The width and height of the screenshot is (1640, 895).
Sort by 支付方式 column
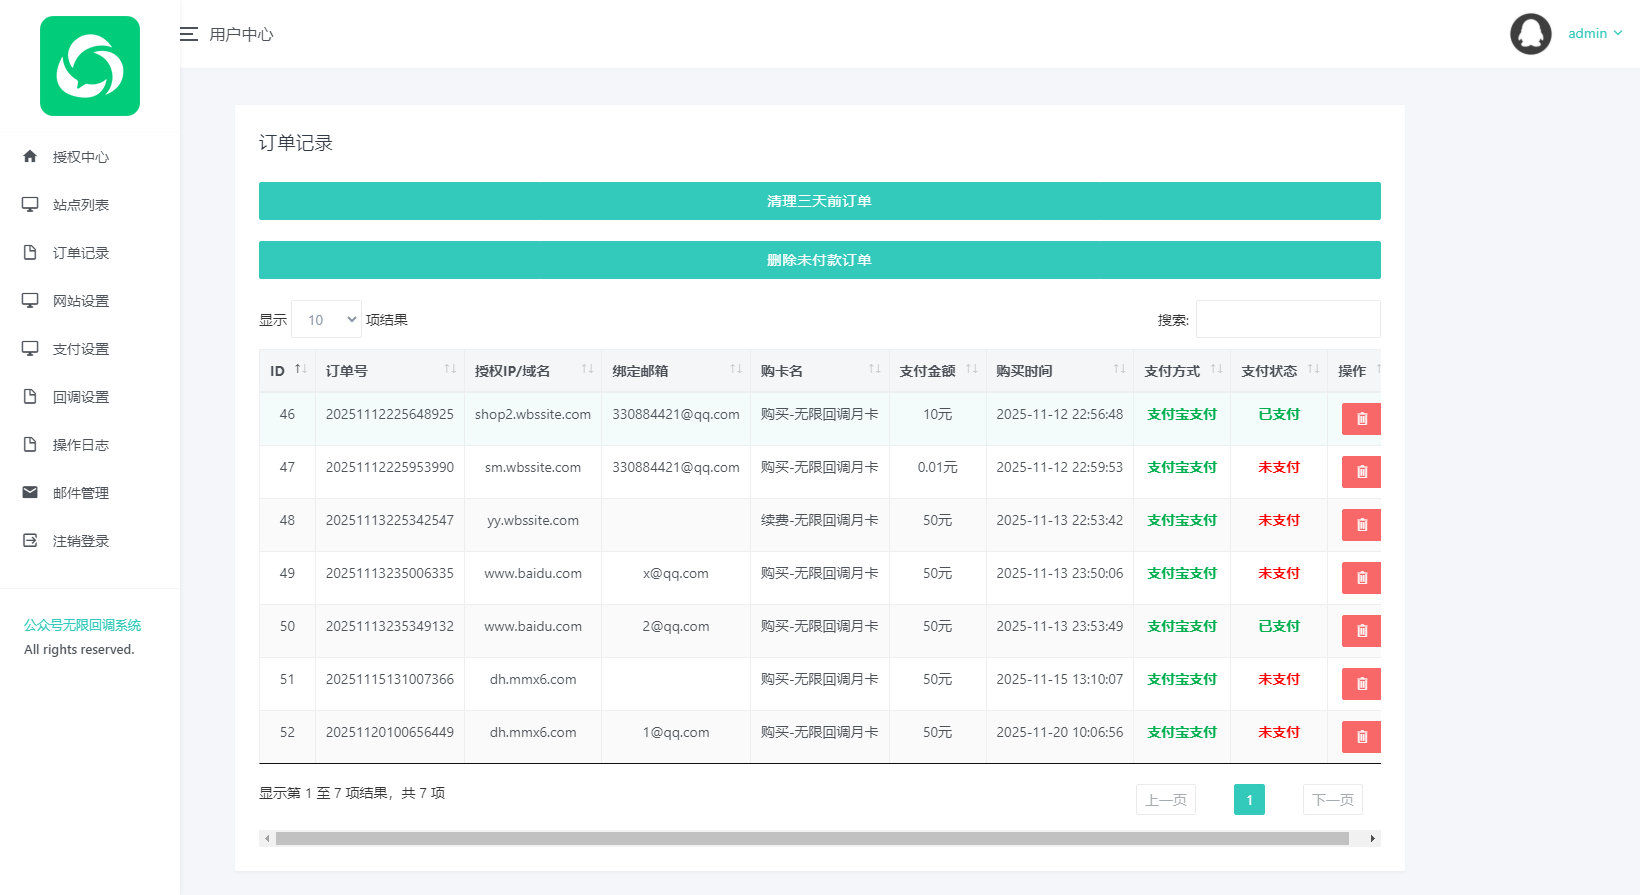click(1182, 371)
